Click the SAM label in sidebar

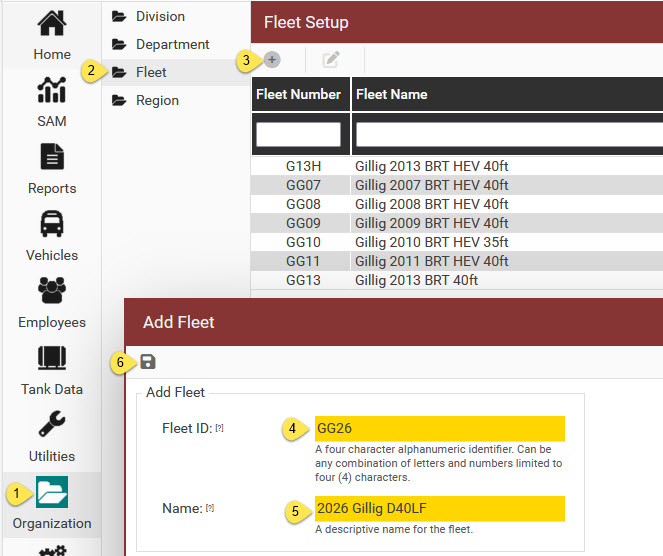pyautogui.click(x=52, y=121)
